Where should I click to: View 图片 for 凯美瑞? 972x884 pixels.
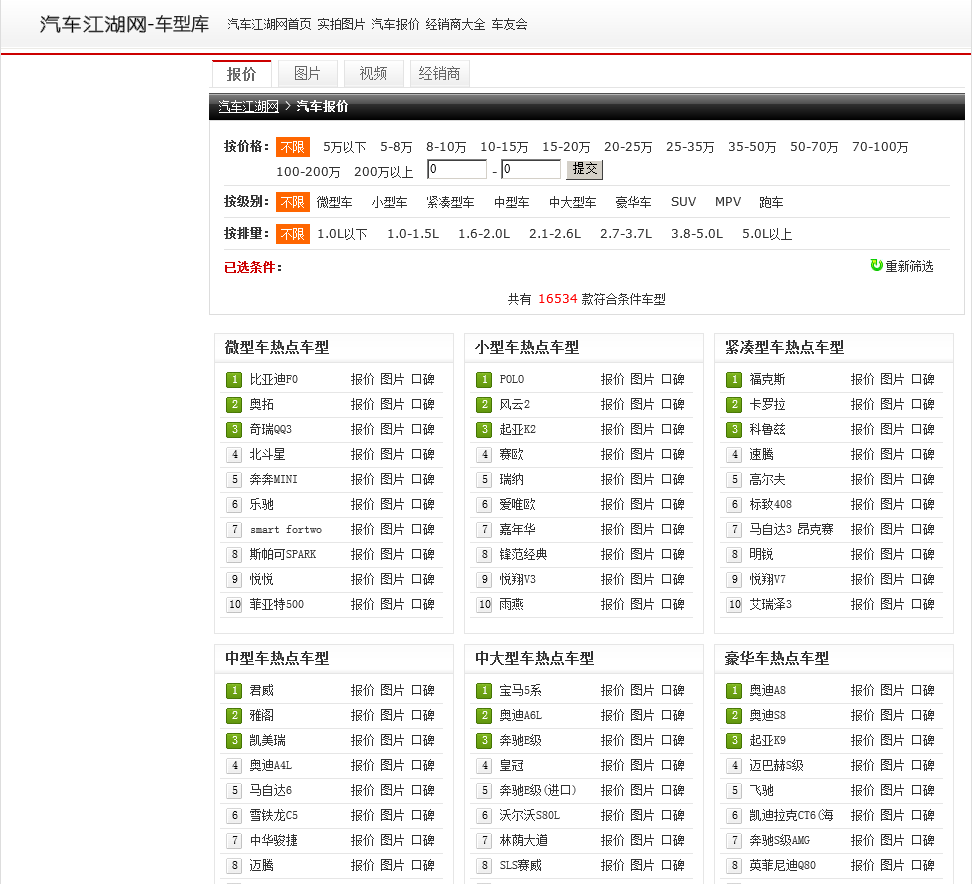coord(392,740)
